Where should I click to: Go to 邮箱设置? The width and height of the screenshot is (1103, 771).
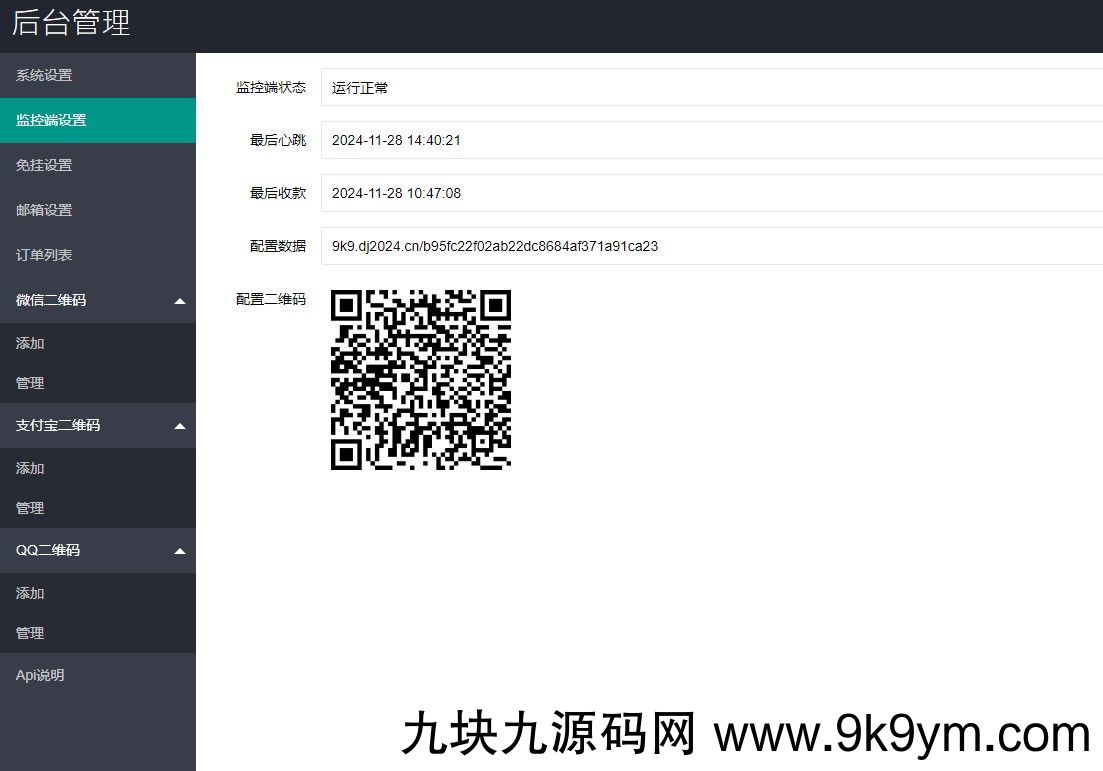tap(98, 210)
